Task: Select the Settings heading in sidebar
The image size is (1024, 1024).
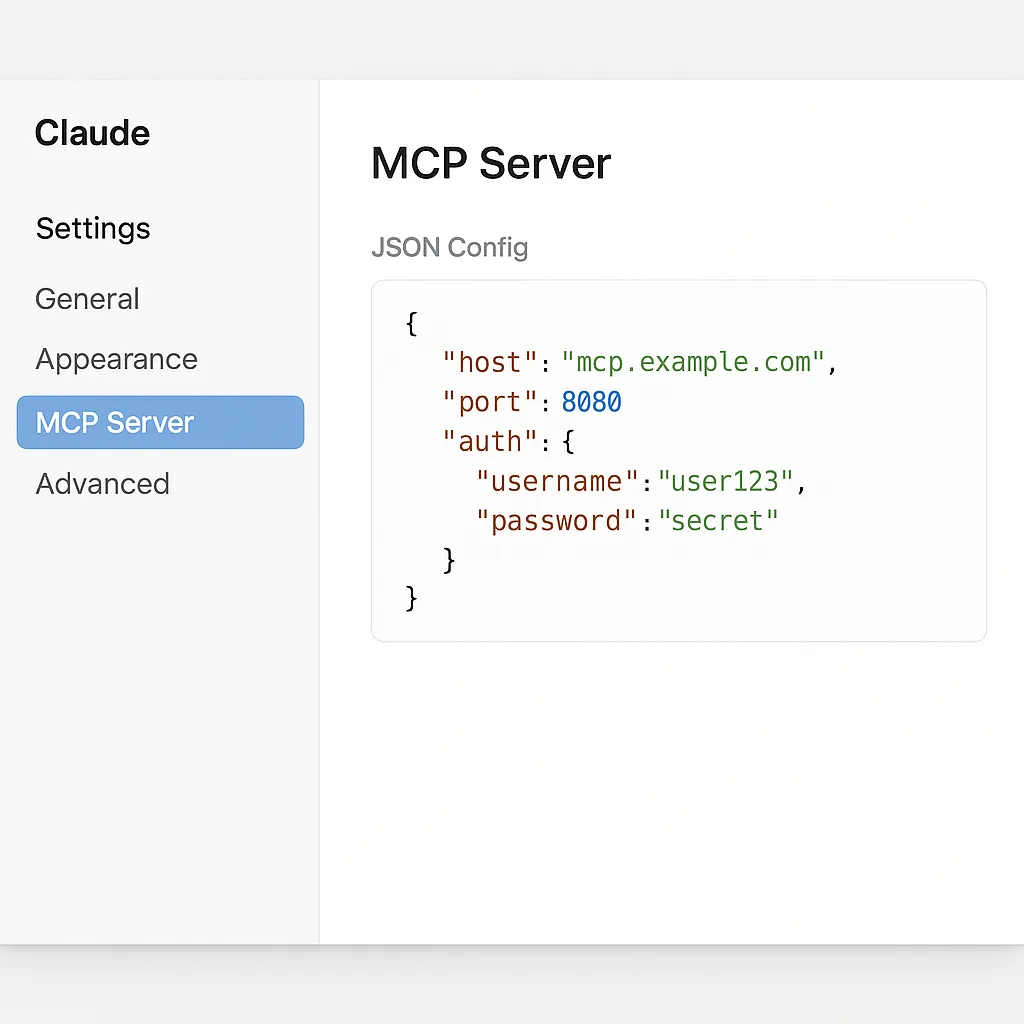Action: tap(93, 228)
